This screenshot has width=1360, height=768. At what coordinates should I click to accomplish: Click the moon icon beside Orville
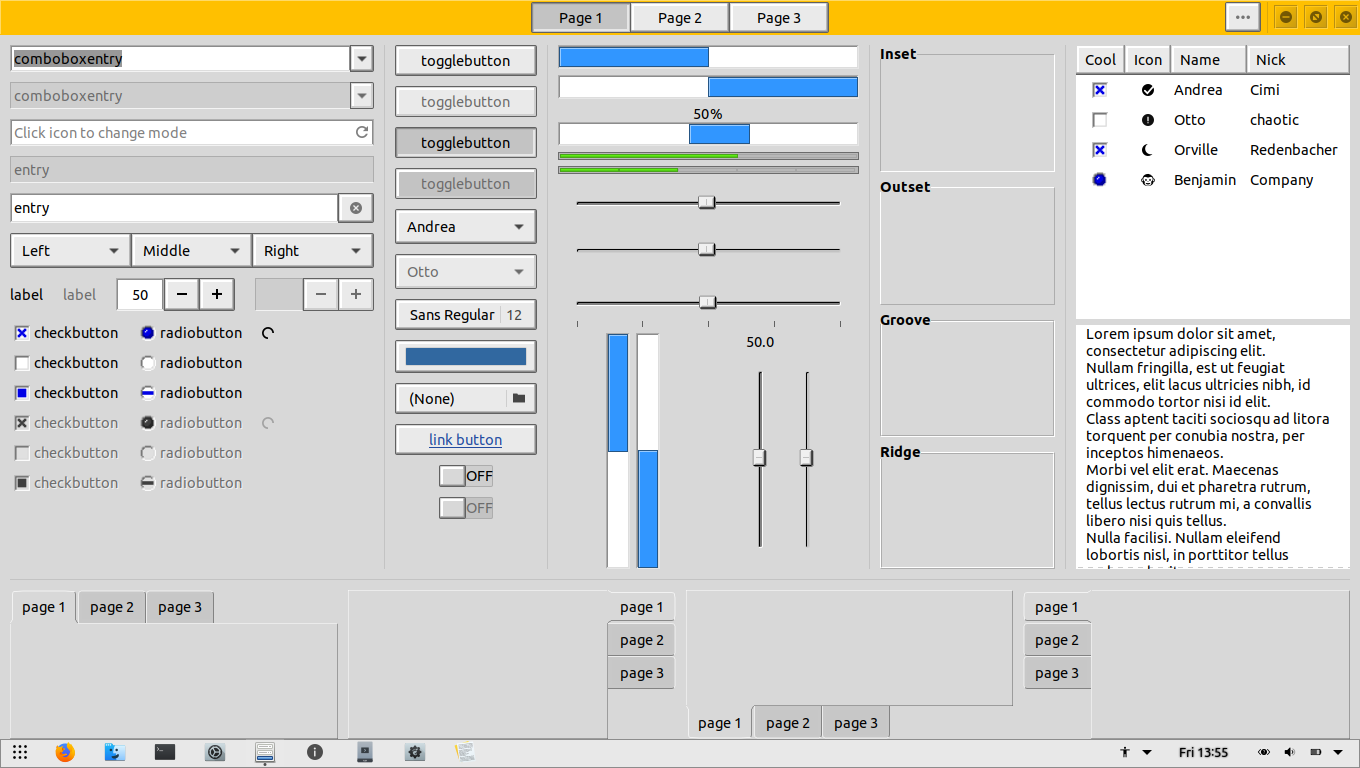[x=1146, y=149]
